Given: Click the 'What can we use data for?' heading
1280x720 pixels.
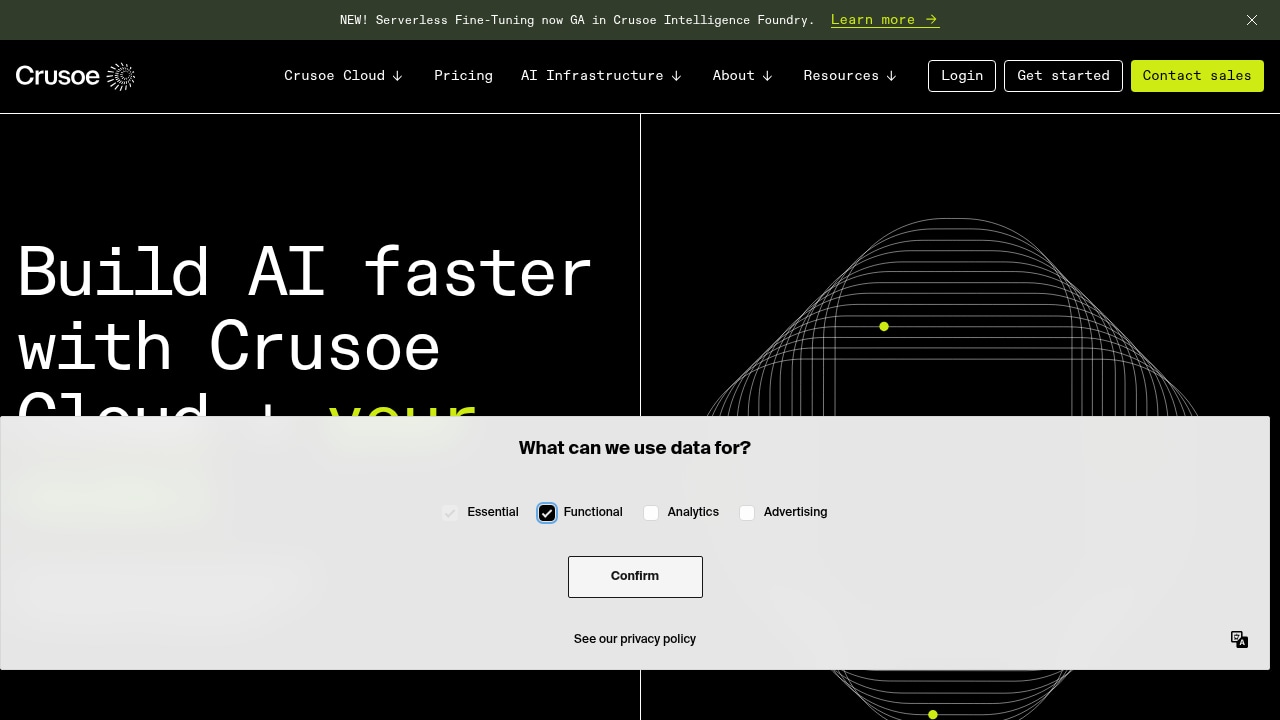Looking at the screenshot, I should pyautogui.click(x=635, y=448).
